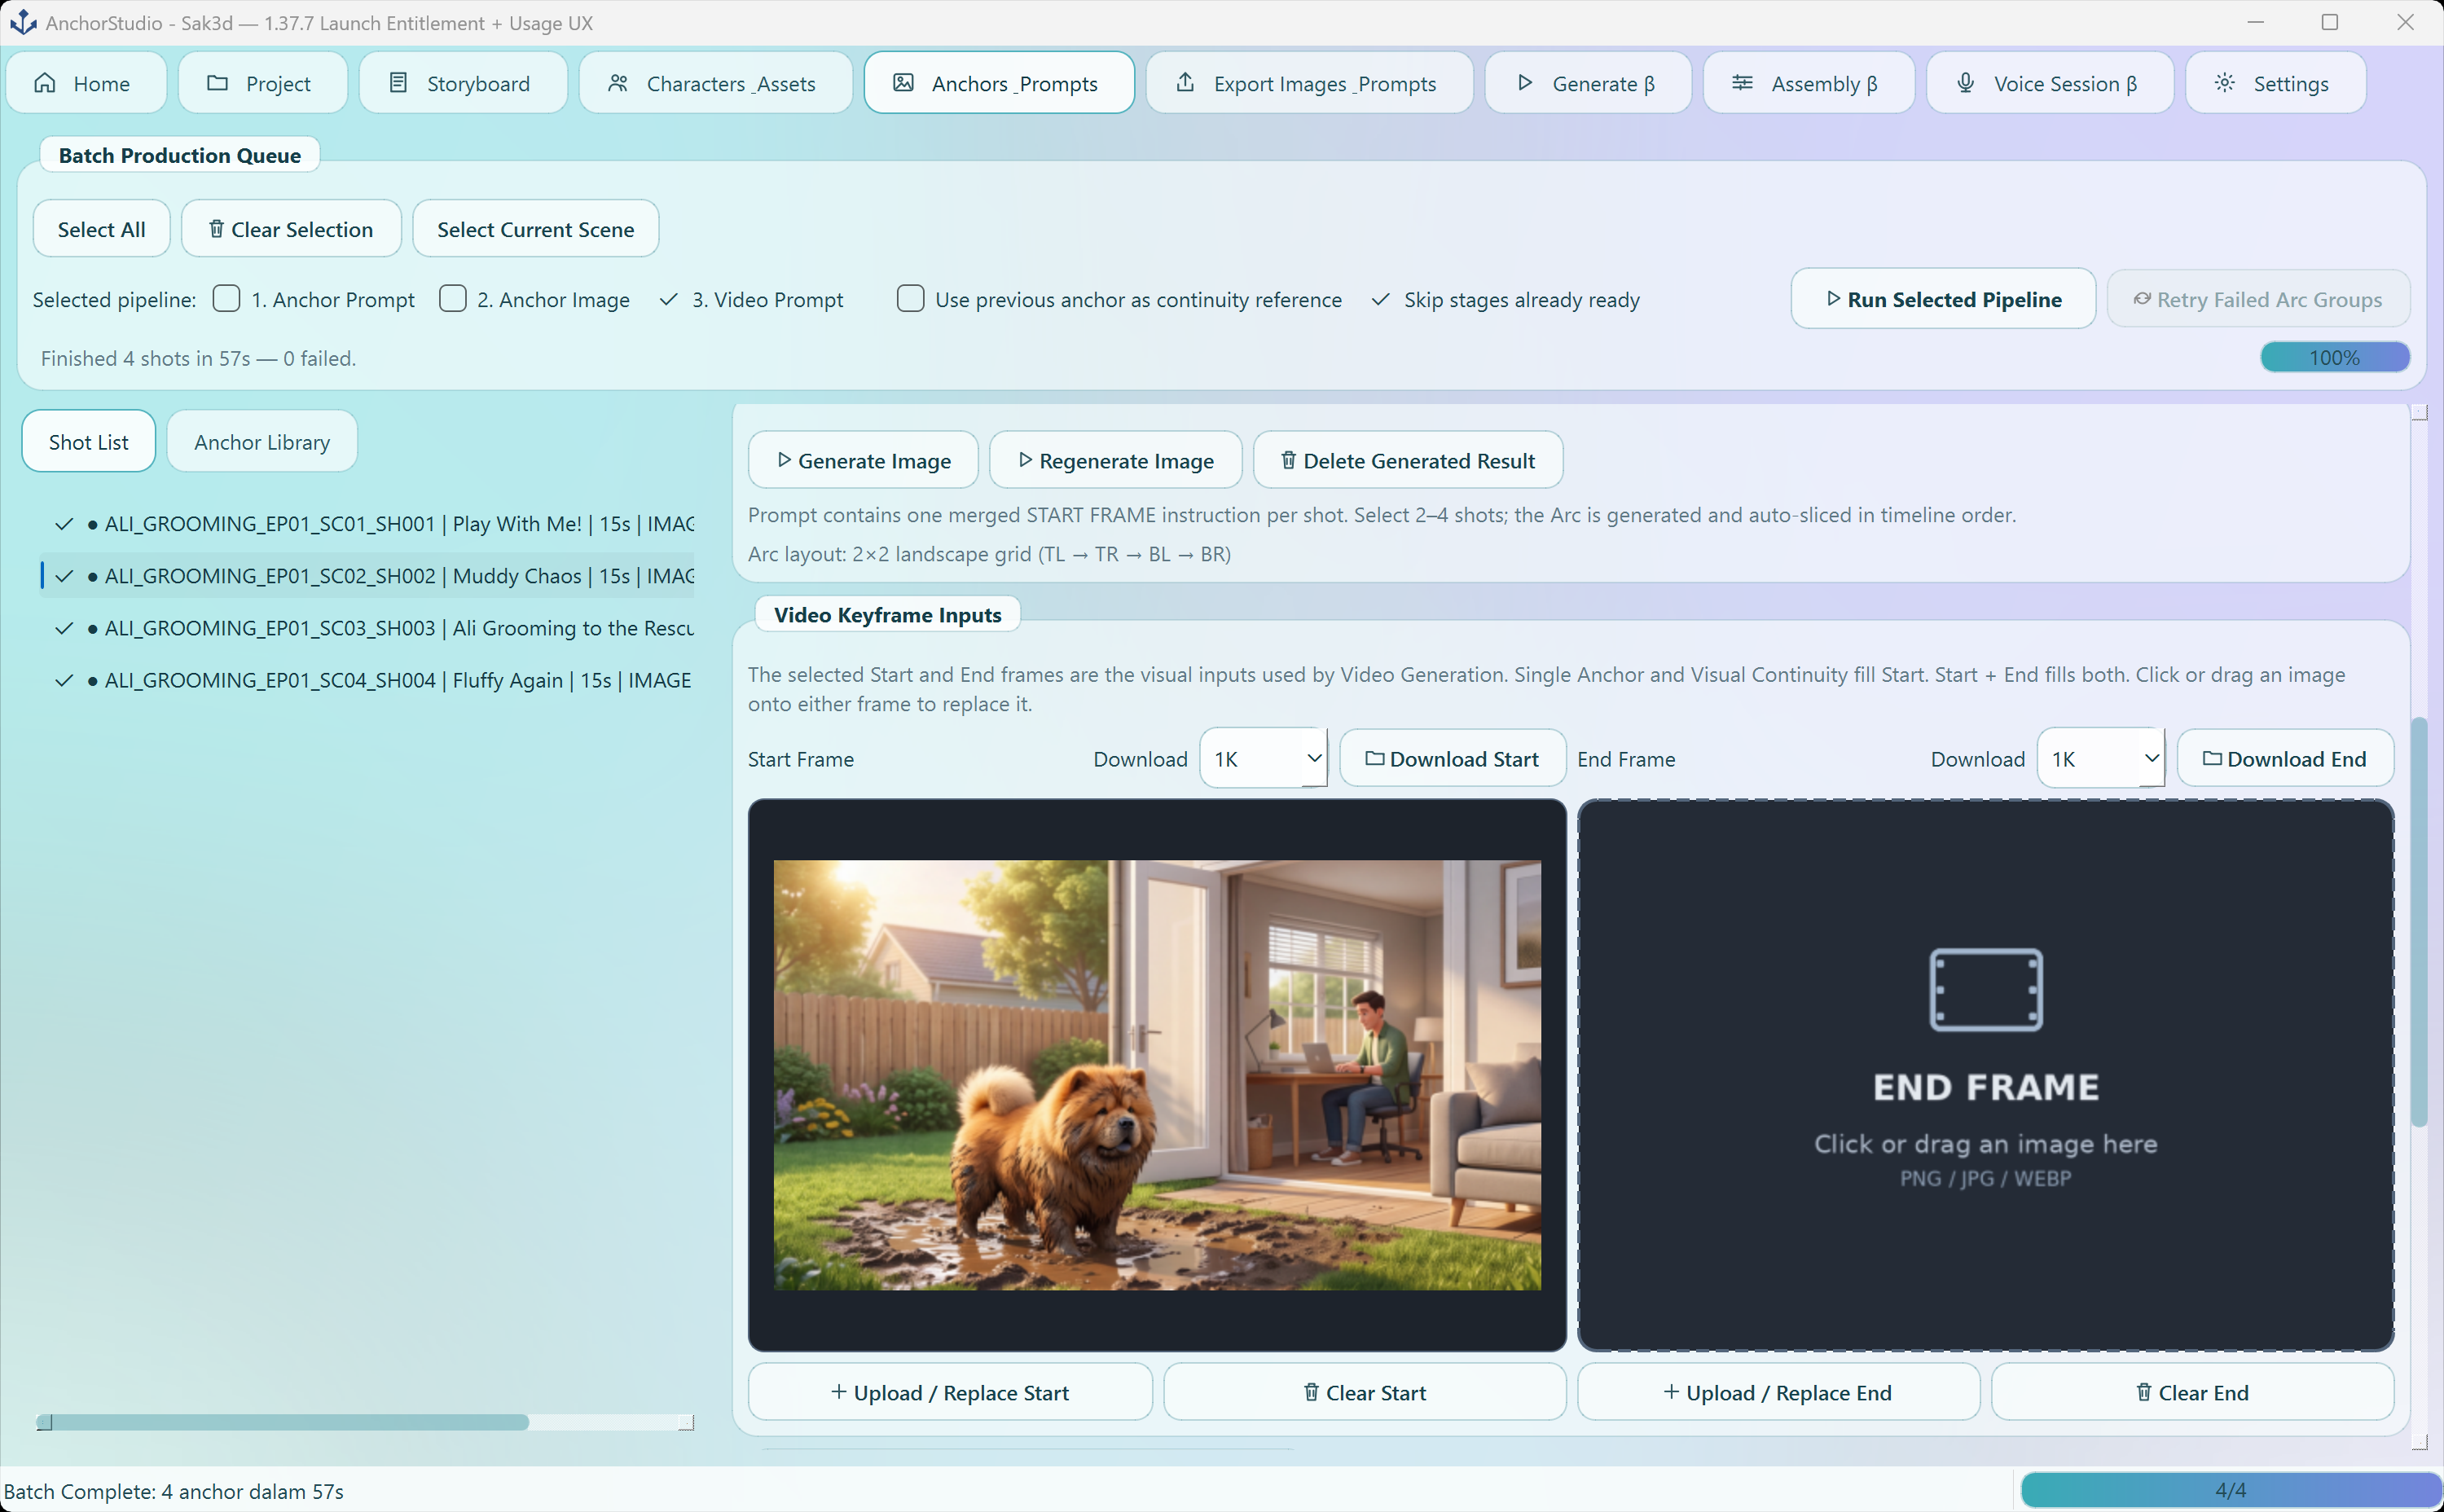Click Upload / Replace End button
This screenshot has height=1512, width=2444.
click(x=1778, y=1392)
